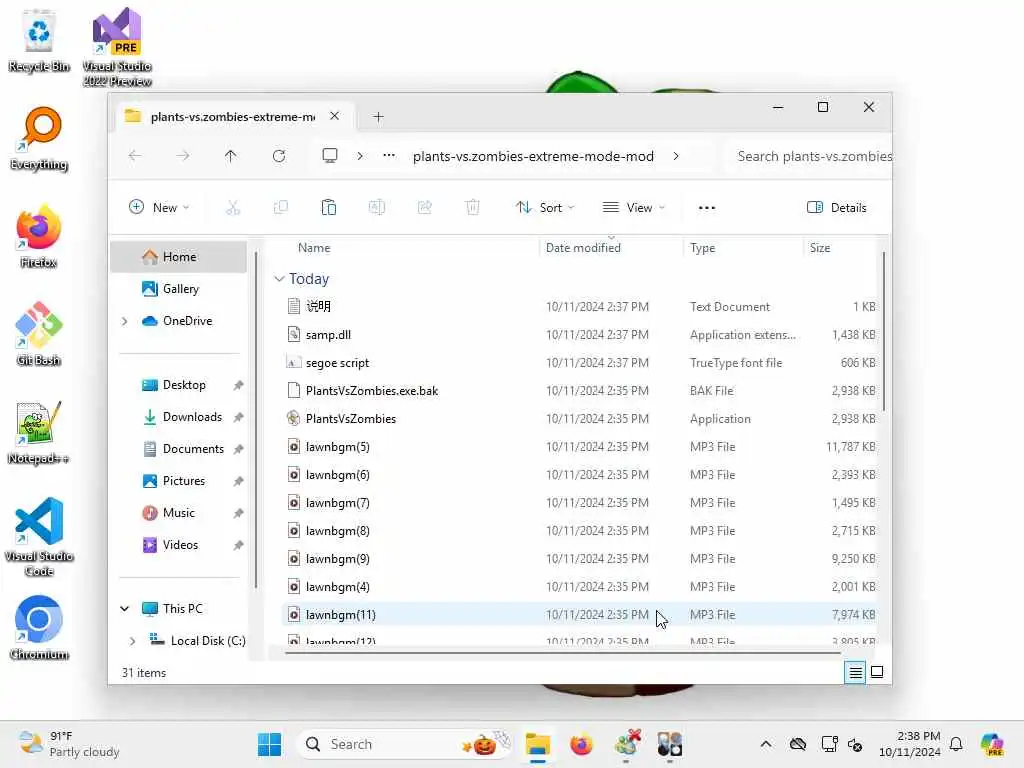
Task: Click the Share icon in toolbar
Action: tap(424, 208)
